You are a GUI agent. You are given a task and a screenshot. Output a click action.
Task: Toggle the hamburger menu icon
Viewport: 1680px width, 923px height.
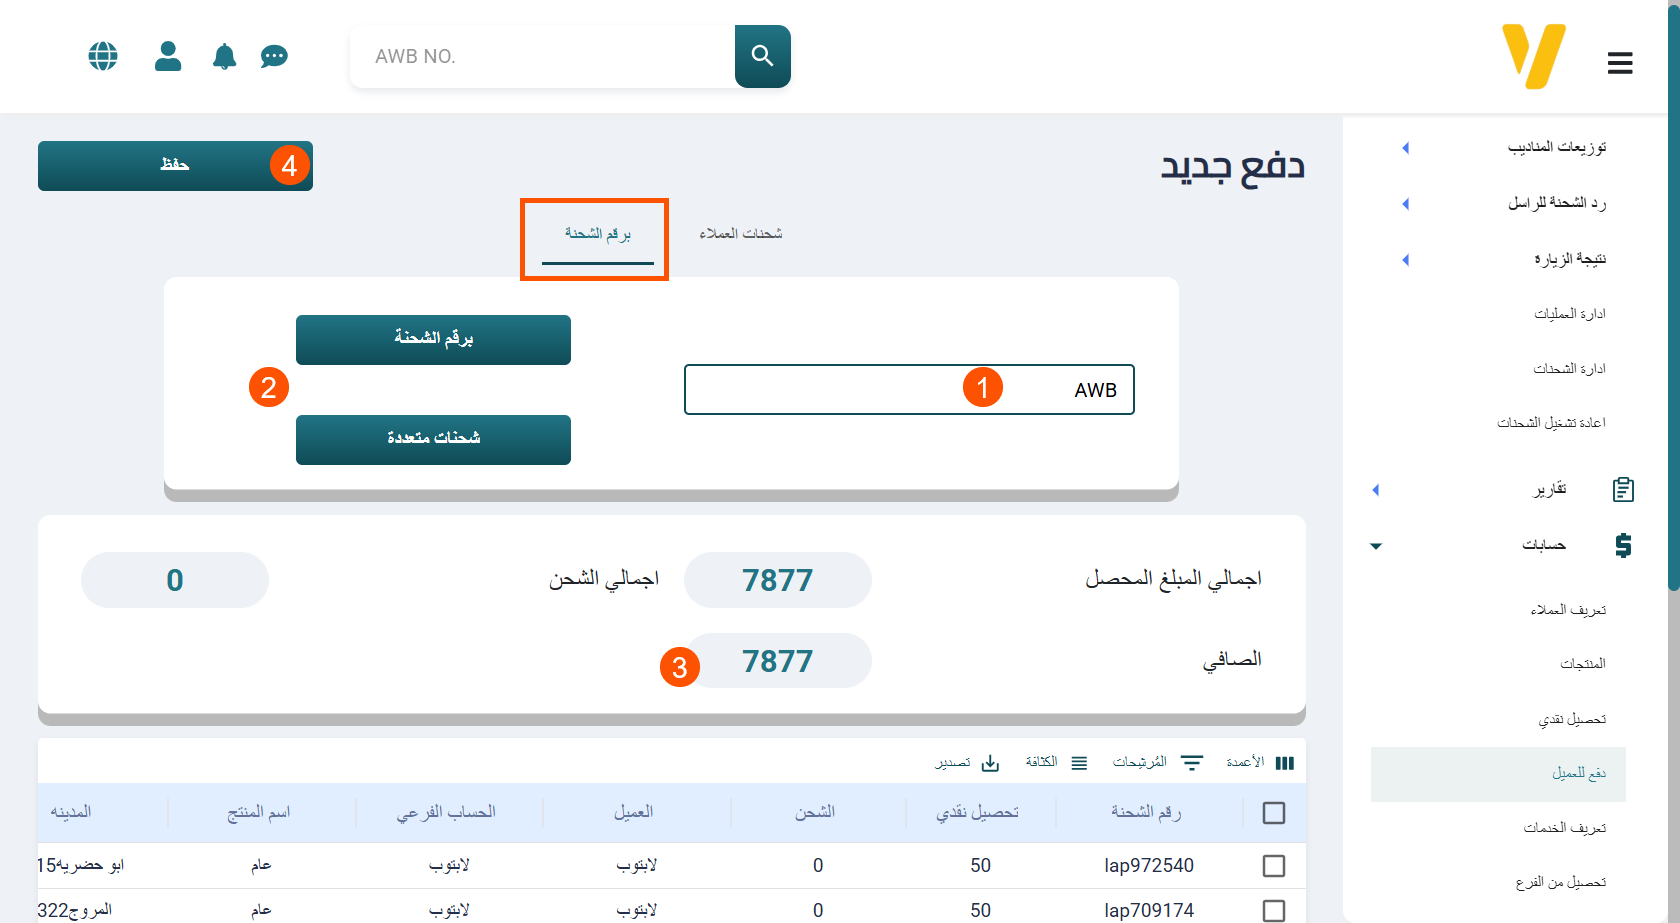tap(1620, 63)
